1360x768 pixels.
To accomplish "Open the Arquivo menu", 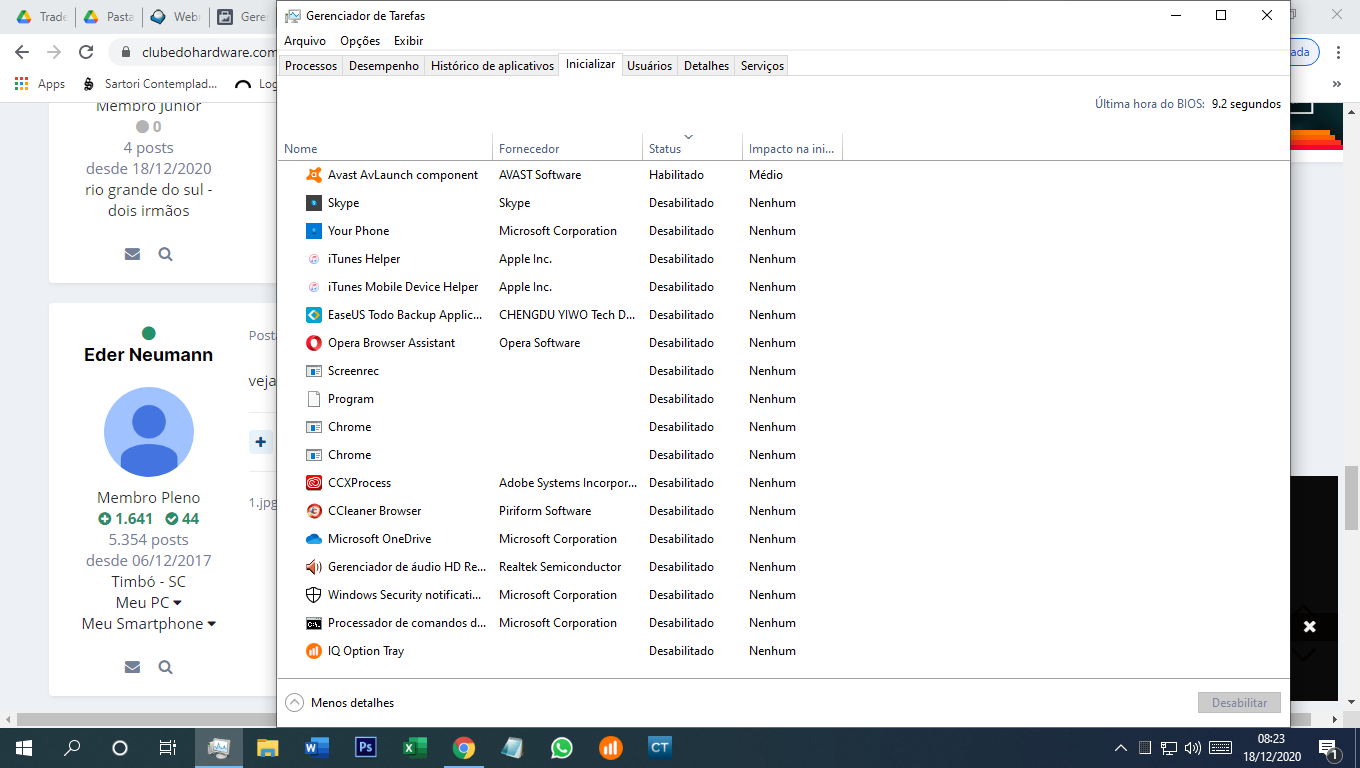I will coord(305,41).
